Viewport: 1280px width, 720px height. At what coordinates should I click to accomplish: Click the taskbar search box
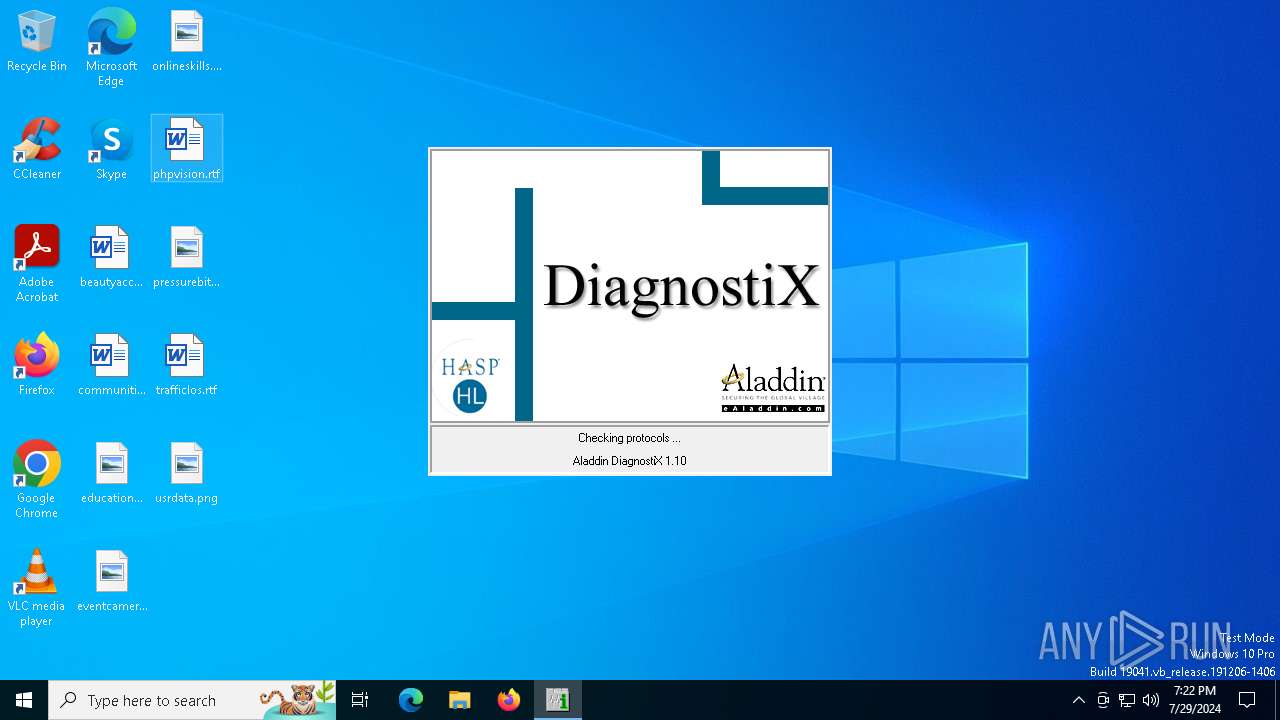click(192, 700)
